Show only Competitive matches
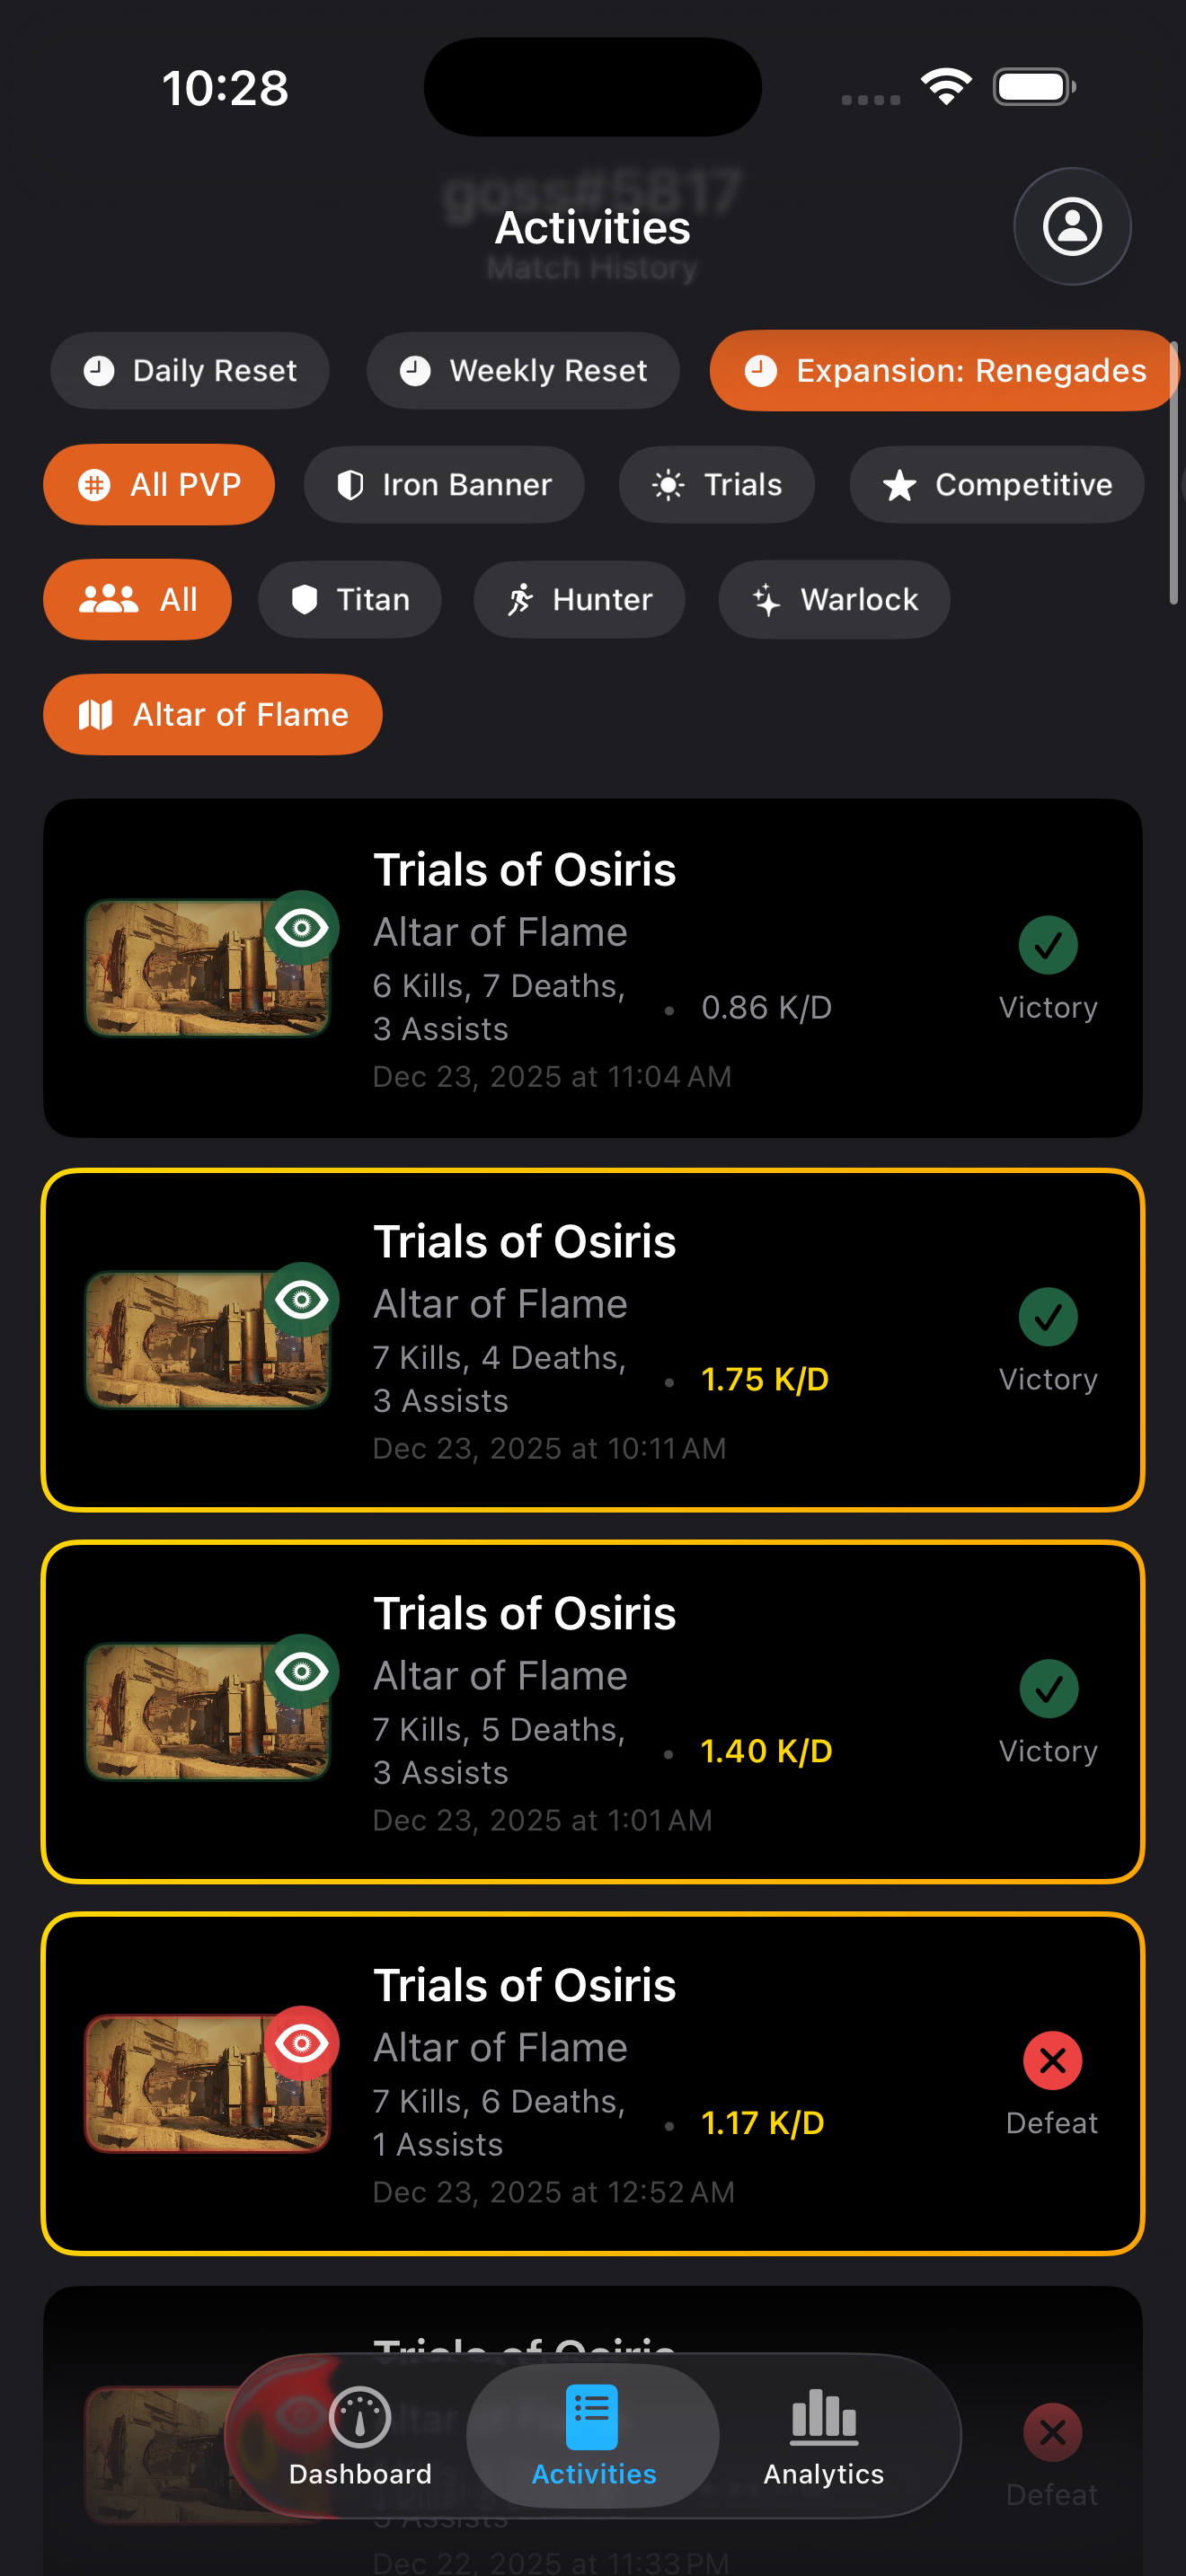The height and width of the screenshot is (2576, 1186). tap(996, 485)
